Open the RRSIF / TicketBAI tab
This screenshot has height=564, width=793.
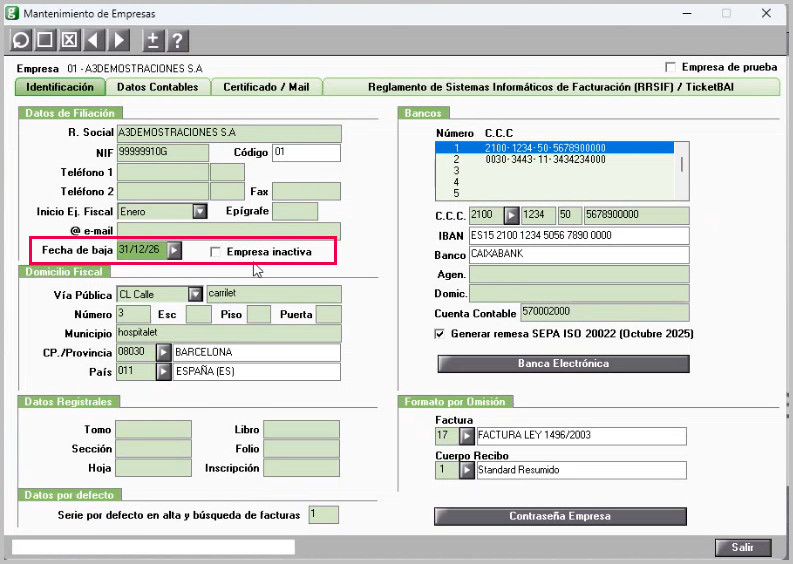coord(551,87)
